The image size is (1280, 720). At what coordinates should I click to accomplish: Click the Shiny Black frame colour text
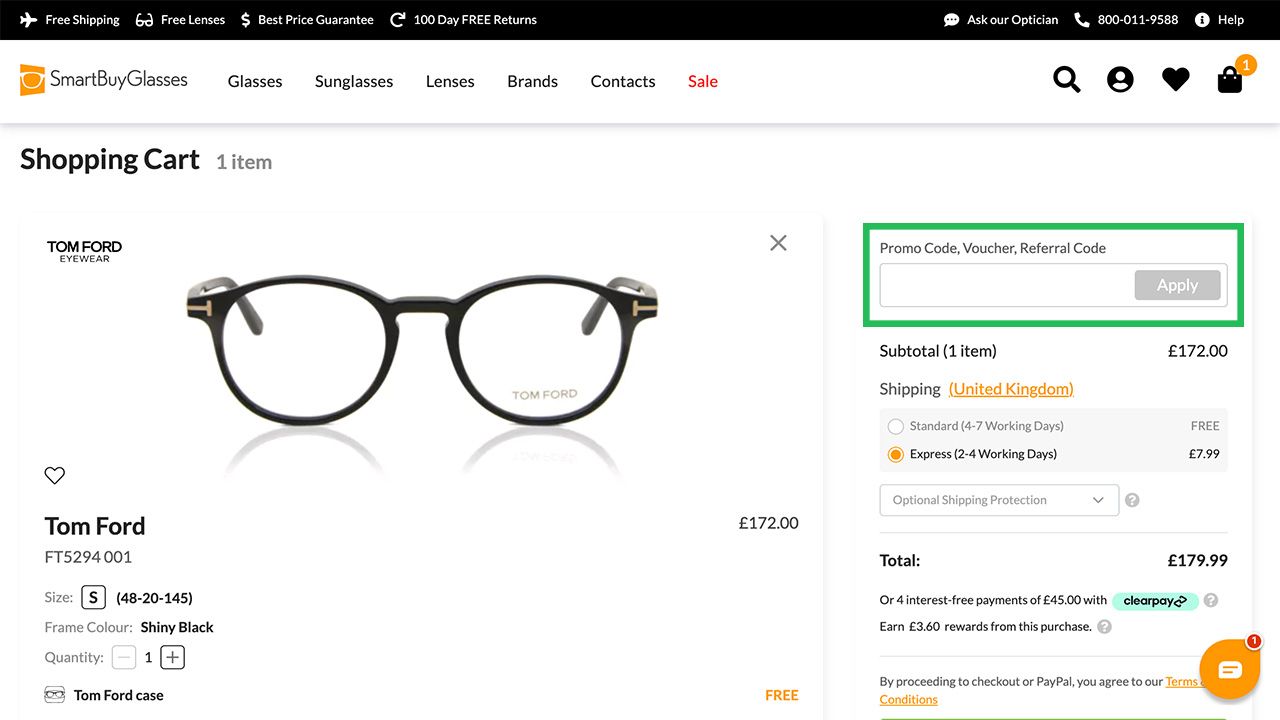point(177,627)
